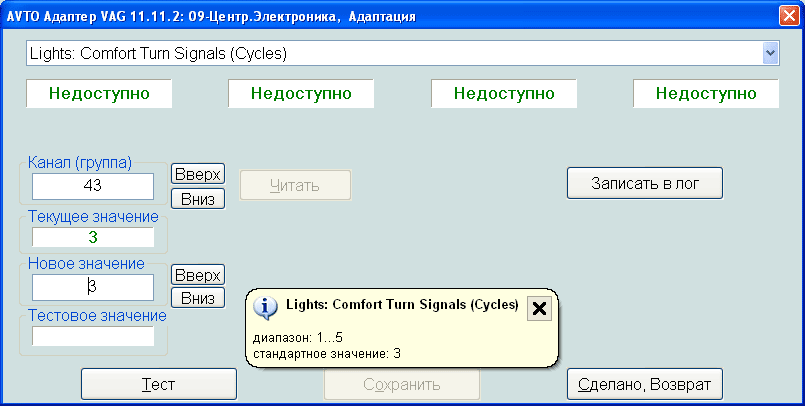Click the empty Тестовое значение field
Viewport: 805px width, 406px height.
point(93,337)
